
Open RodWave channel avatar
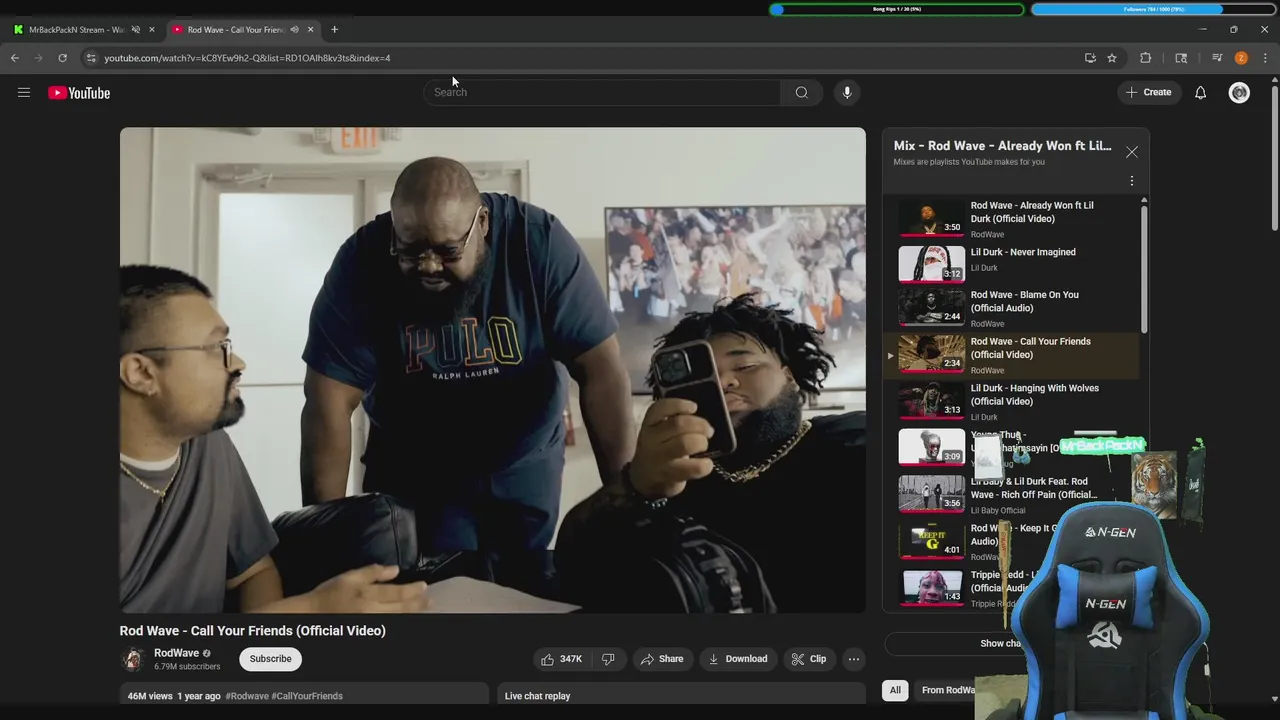coord(132,659)
